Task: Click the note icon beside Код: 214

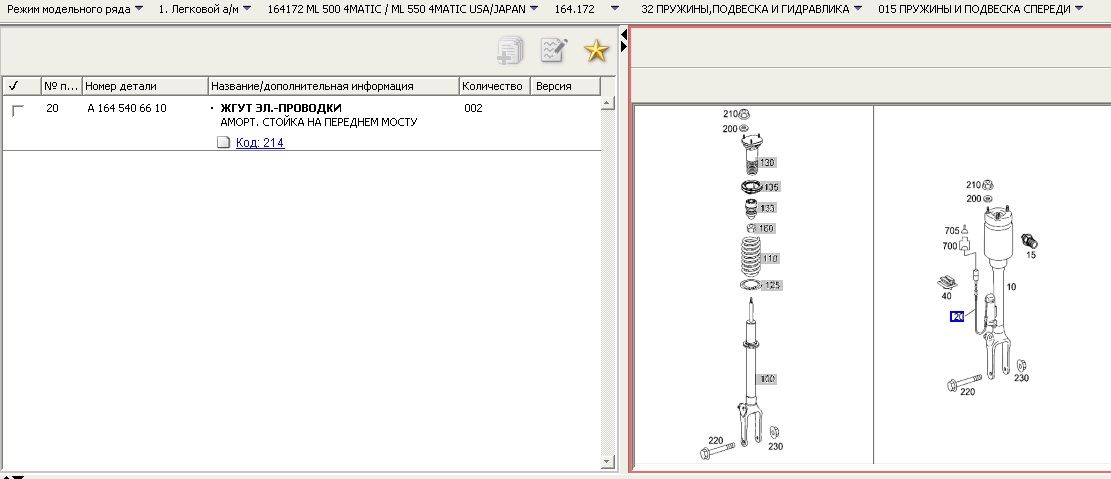Action: (x=224, y=143)
